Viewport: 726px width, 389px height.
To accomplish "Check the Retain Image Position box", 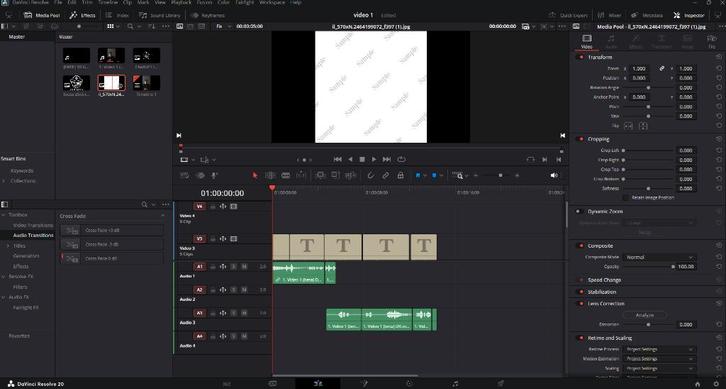I will pyautogui.click(x=626, y=198).
